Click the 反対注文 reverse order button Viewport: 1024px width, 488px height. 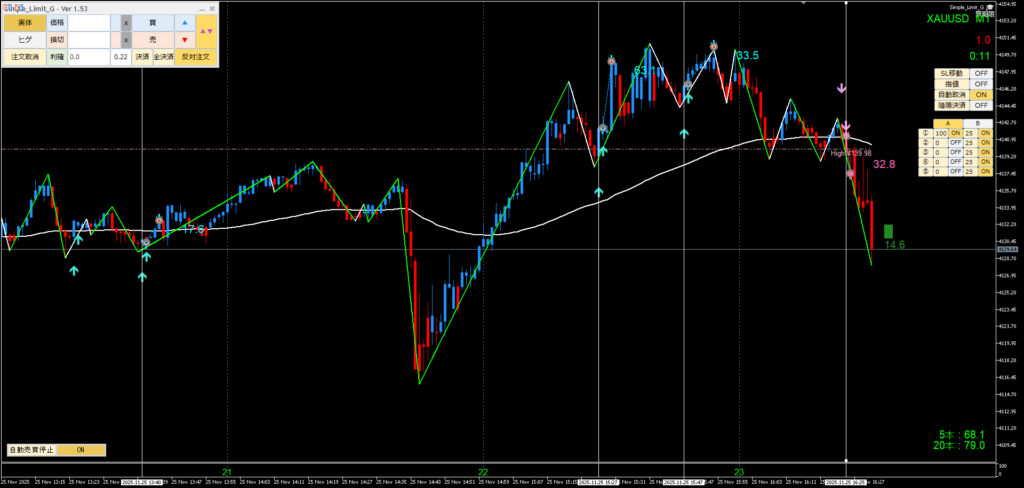pyautogui.click(x=196, y=58)
